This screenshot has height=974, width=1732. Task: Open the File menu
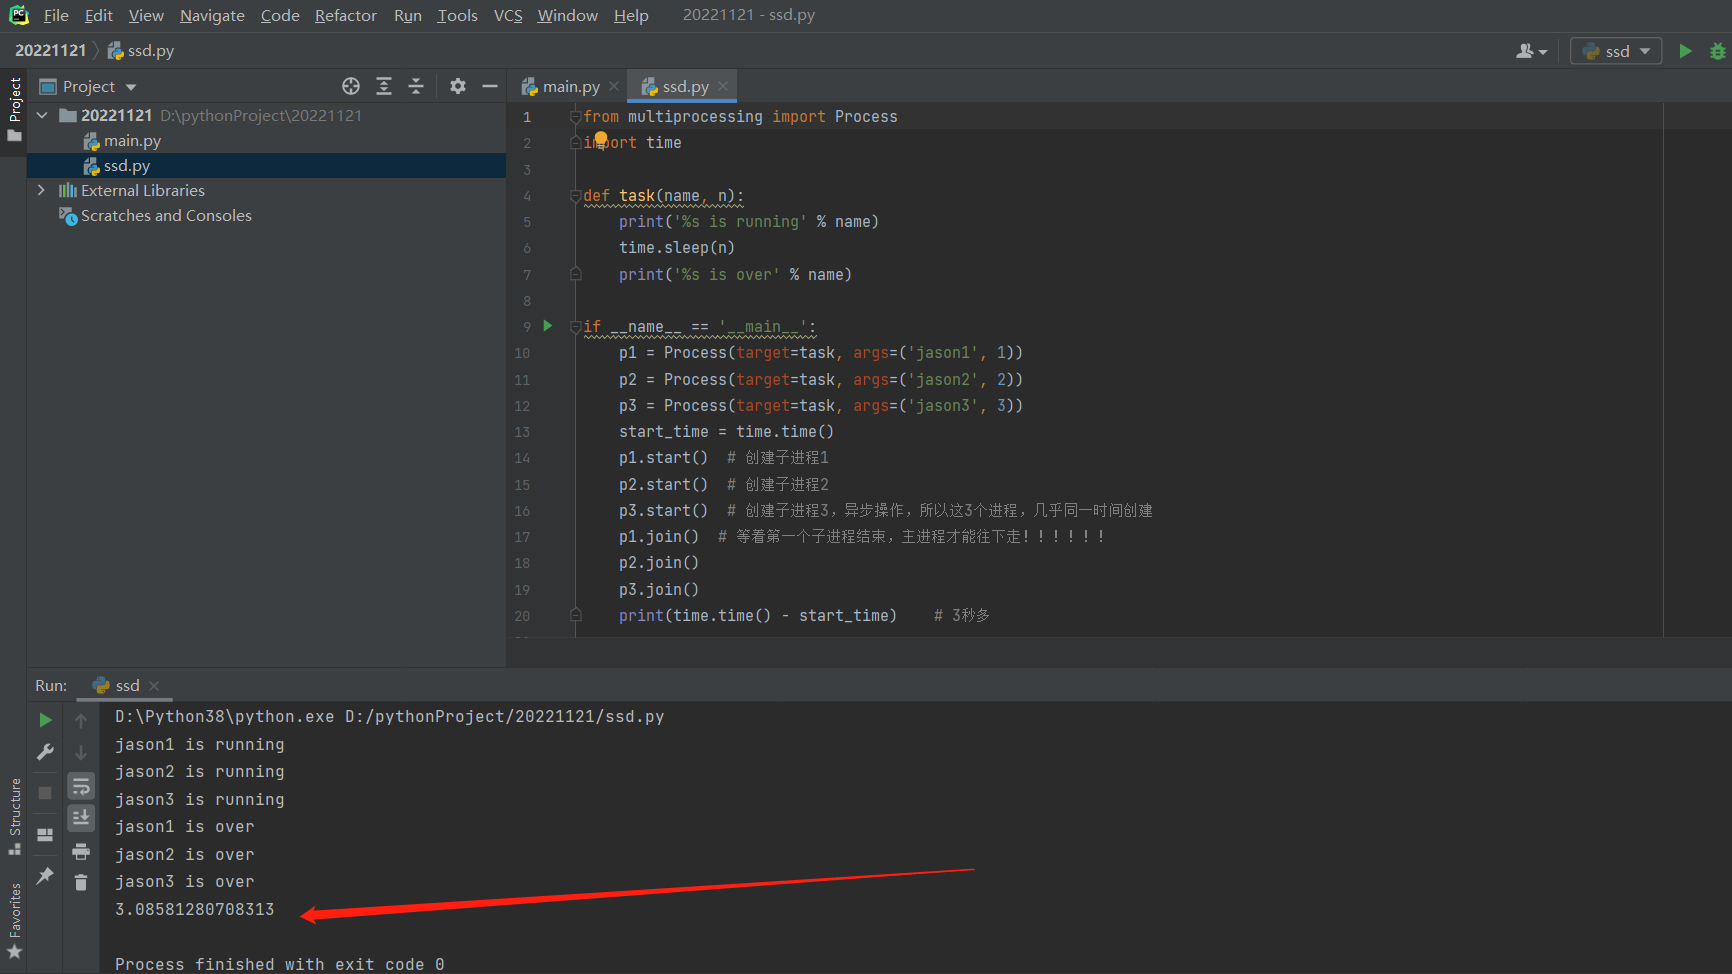(56, 16)
